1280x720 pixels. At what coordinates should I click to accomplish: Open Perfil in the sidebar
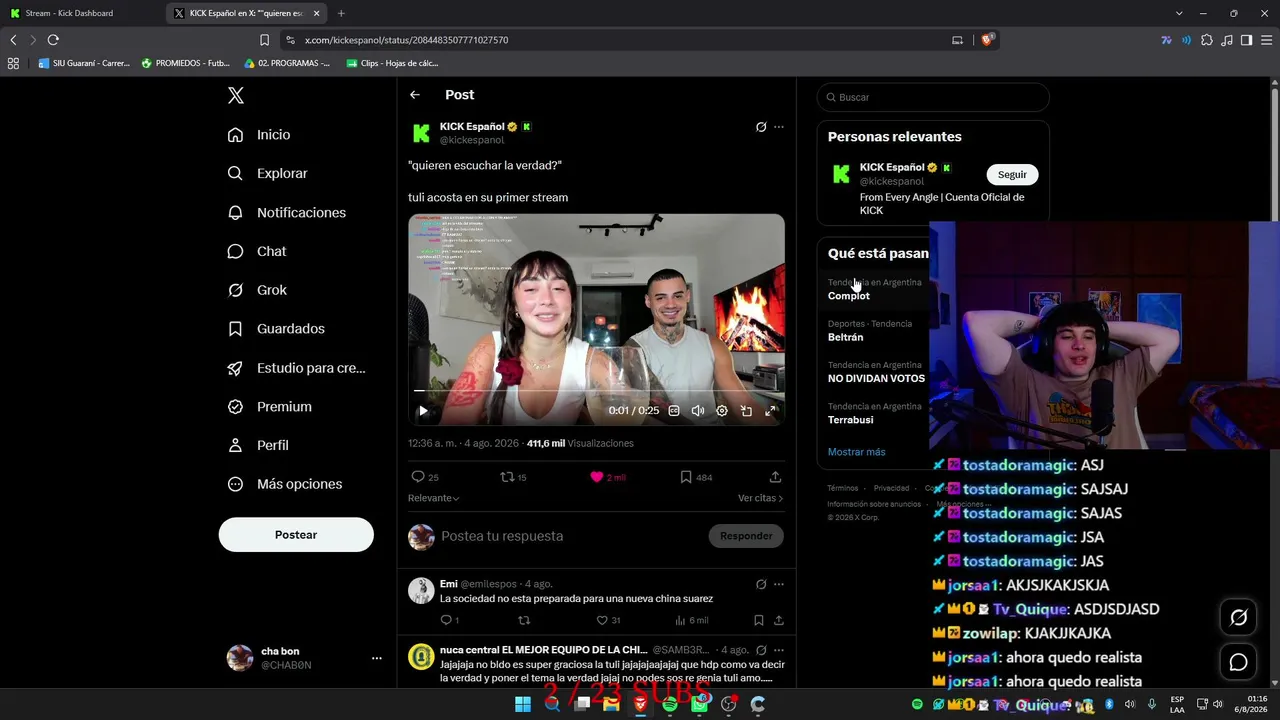pyautogui.click(x=258, y=445)
